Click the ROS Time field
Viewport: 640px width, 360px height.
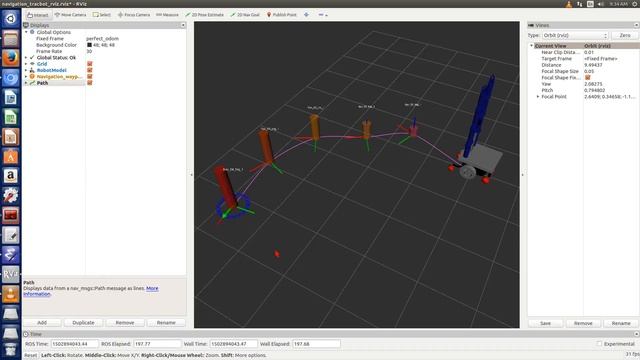[x=75, y=344]
